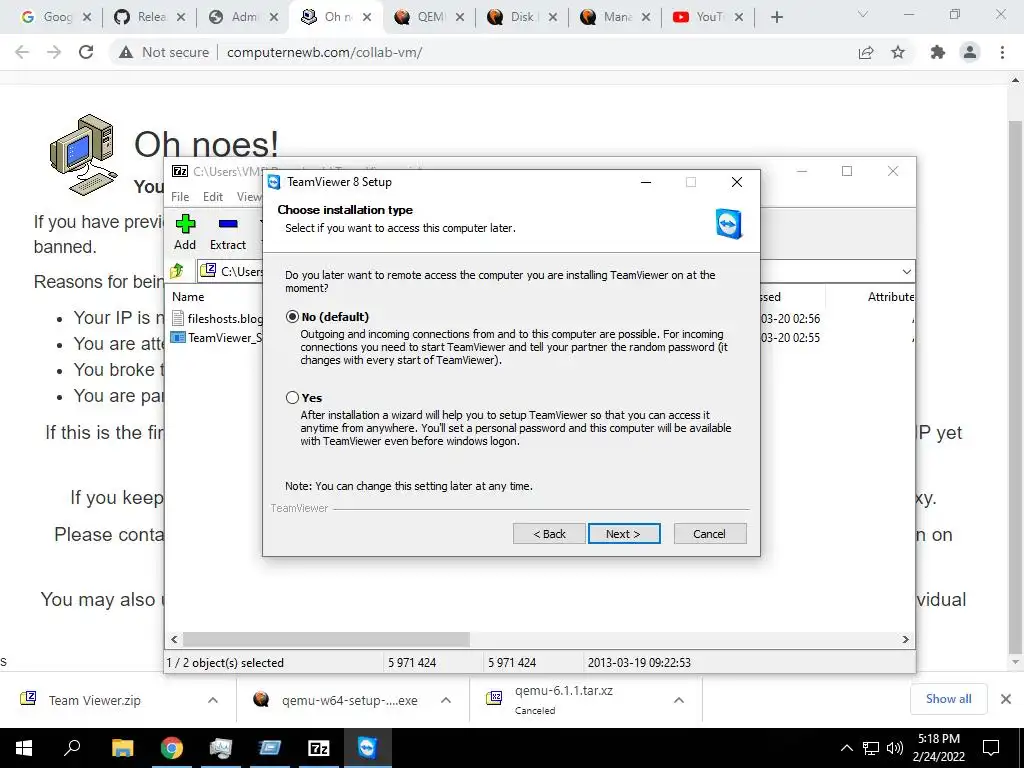
Task: Reload the current page
Action: tap(86, 52)
